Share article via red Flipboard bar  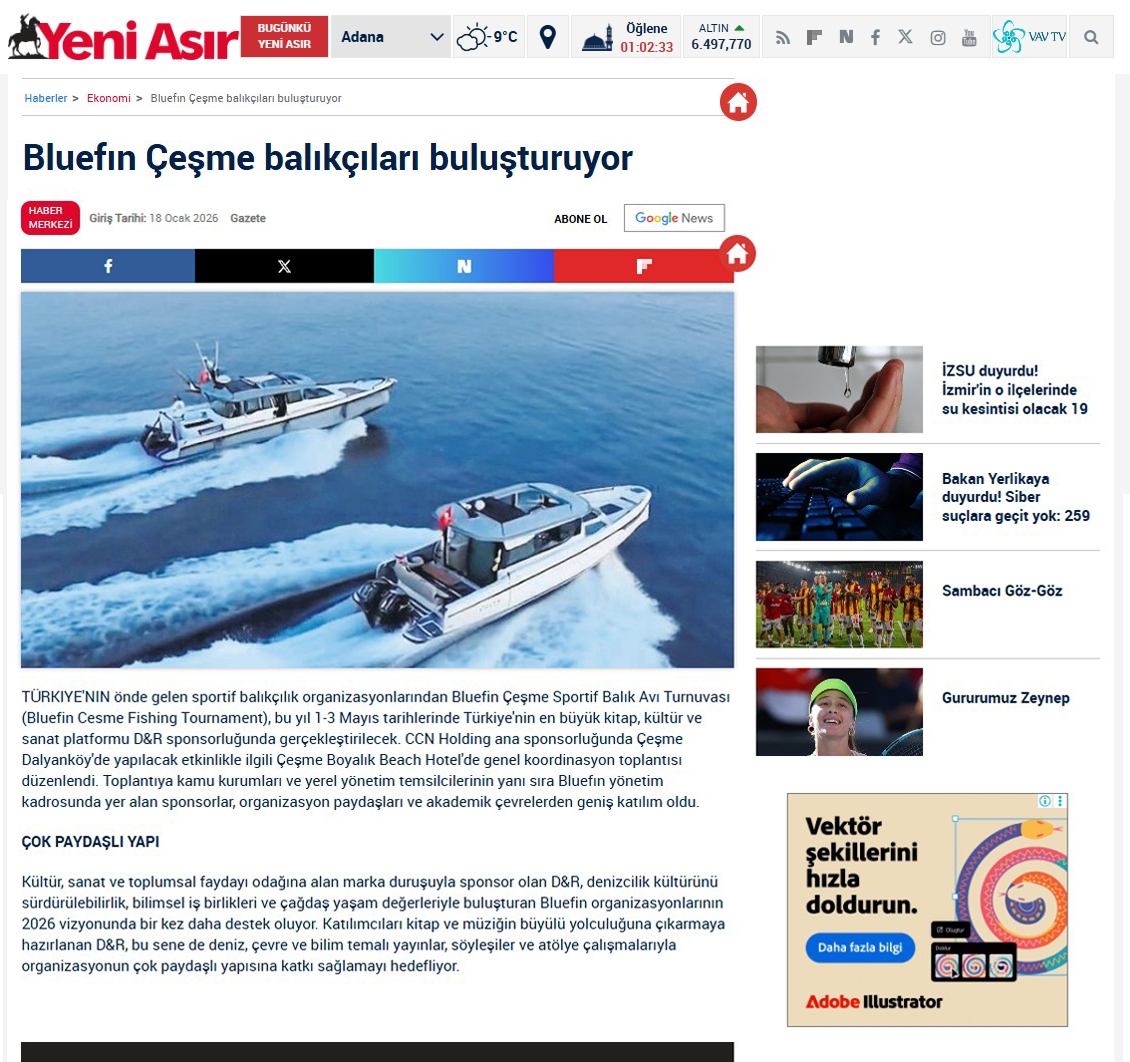click(x=644, y=266)
